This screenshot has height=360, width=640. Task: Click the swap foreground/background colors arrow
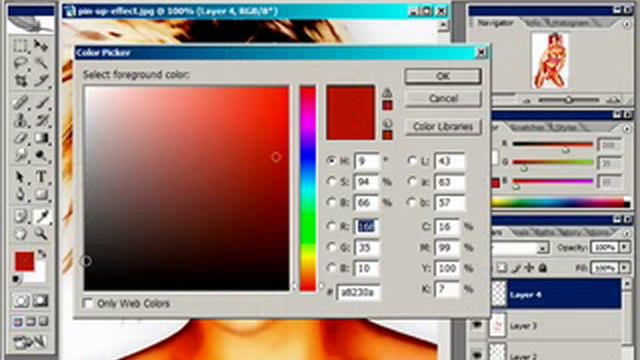42,254
